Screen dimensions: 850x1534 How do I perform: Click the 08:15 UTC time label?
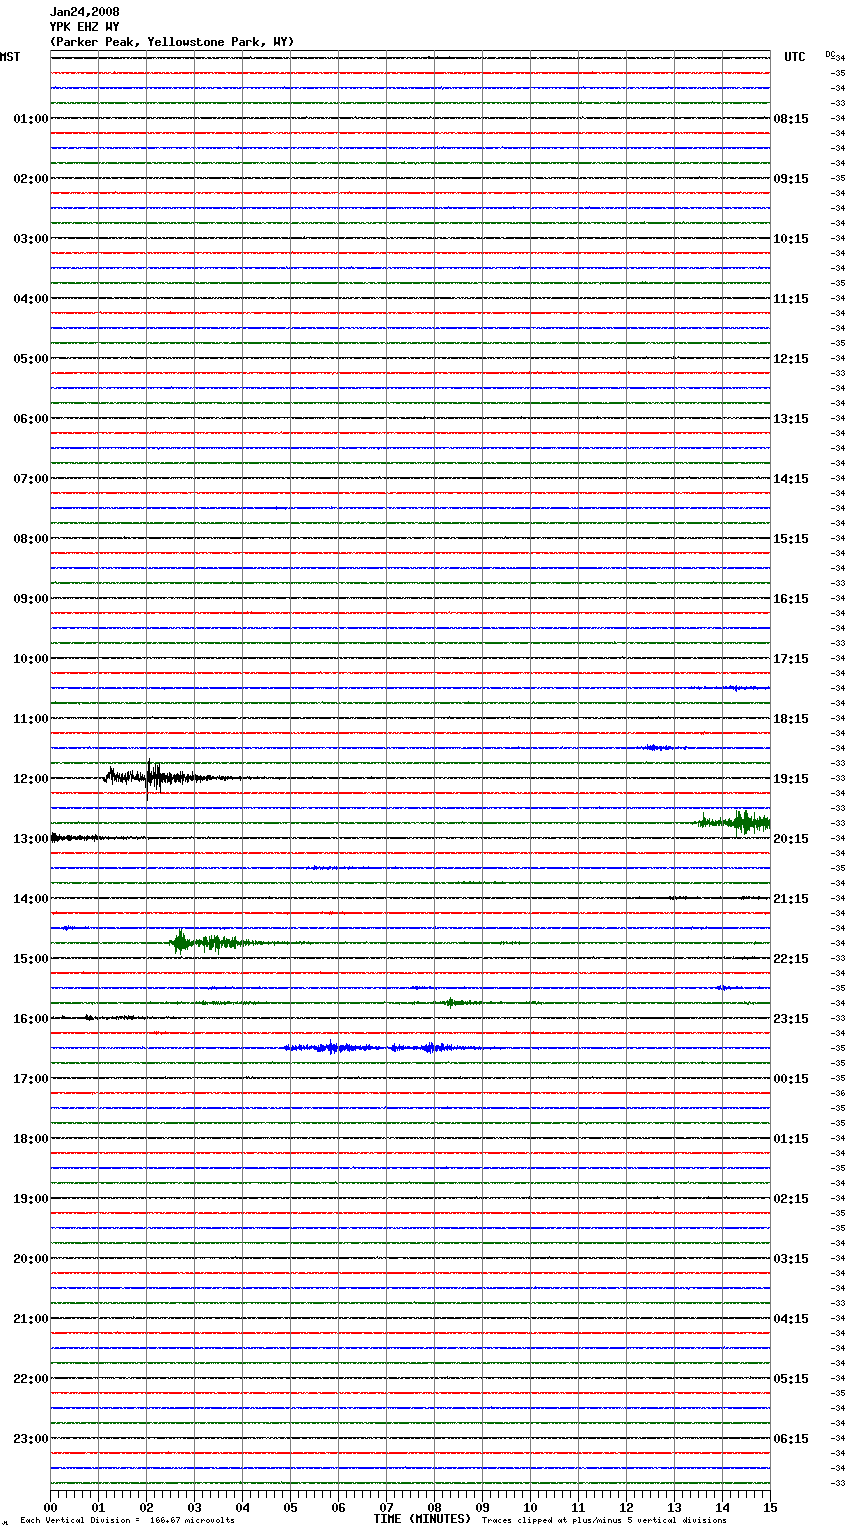(x=791, y=119)
